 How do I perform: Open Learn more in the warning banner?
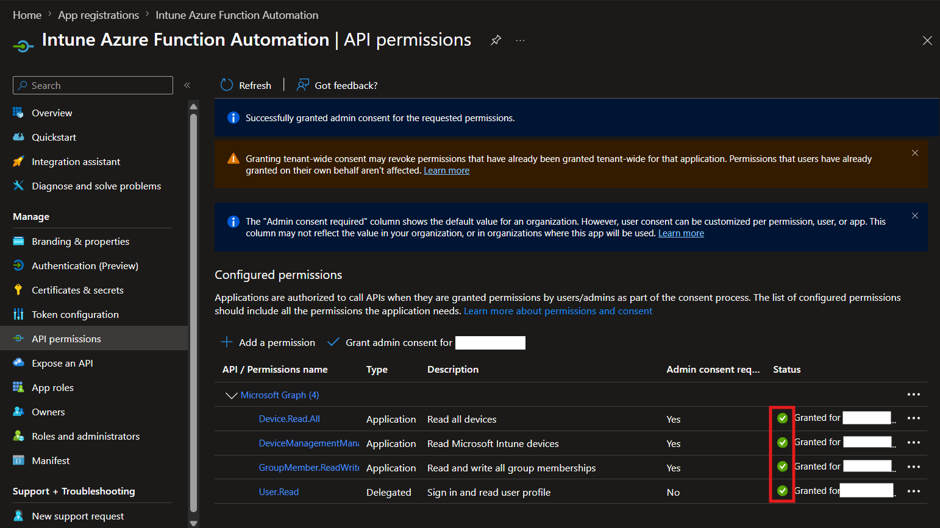tap(446, 171)
